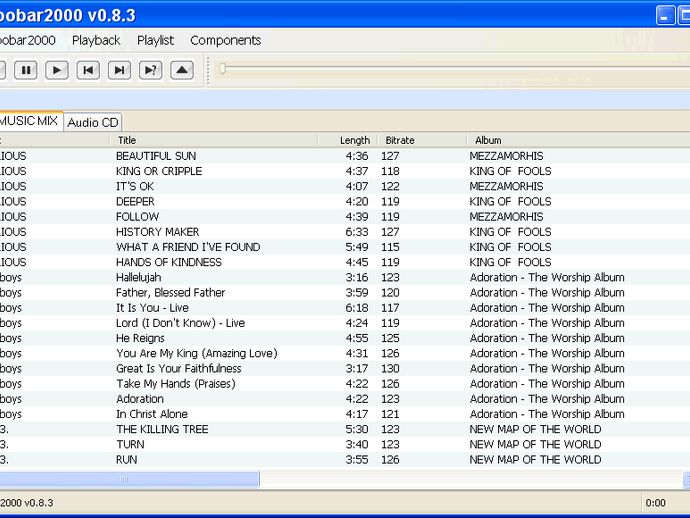Select the track Father, Blessed Father
This screenshot has height=518, width=690.
coord(170,293)
